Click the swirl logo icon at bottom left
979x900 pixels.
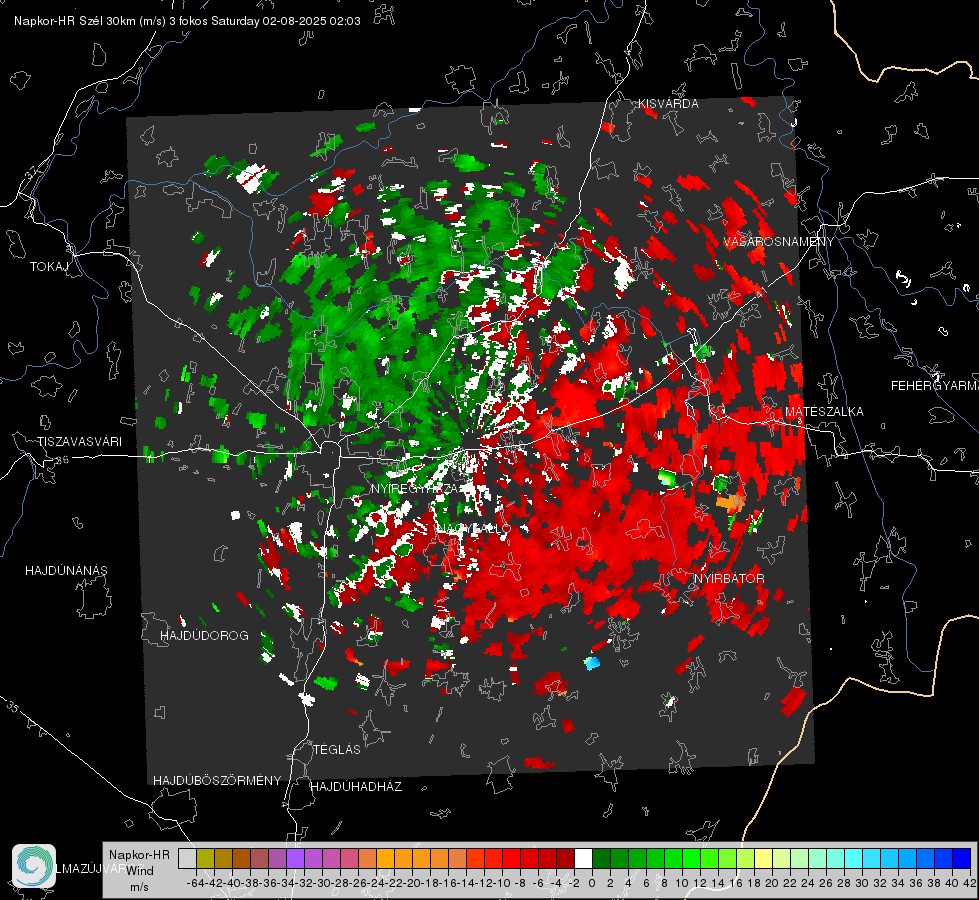click(34, 866)
